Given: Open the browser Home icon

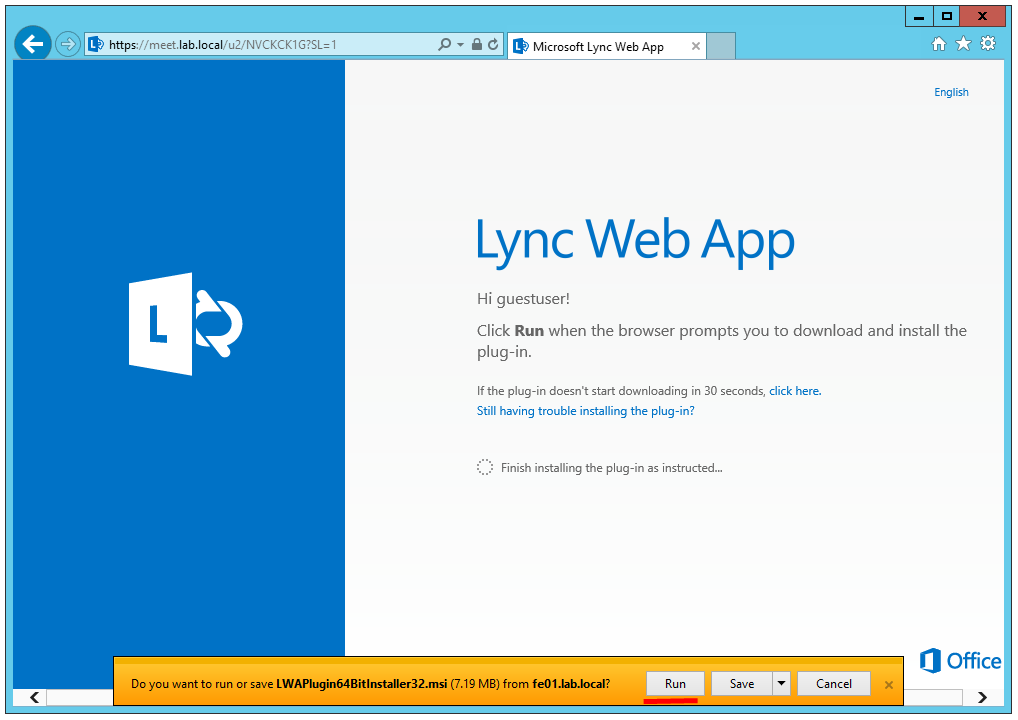Looking at the screenshot, I should 938,43.
